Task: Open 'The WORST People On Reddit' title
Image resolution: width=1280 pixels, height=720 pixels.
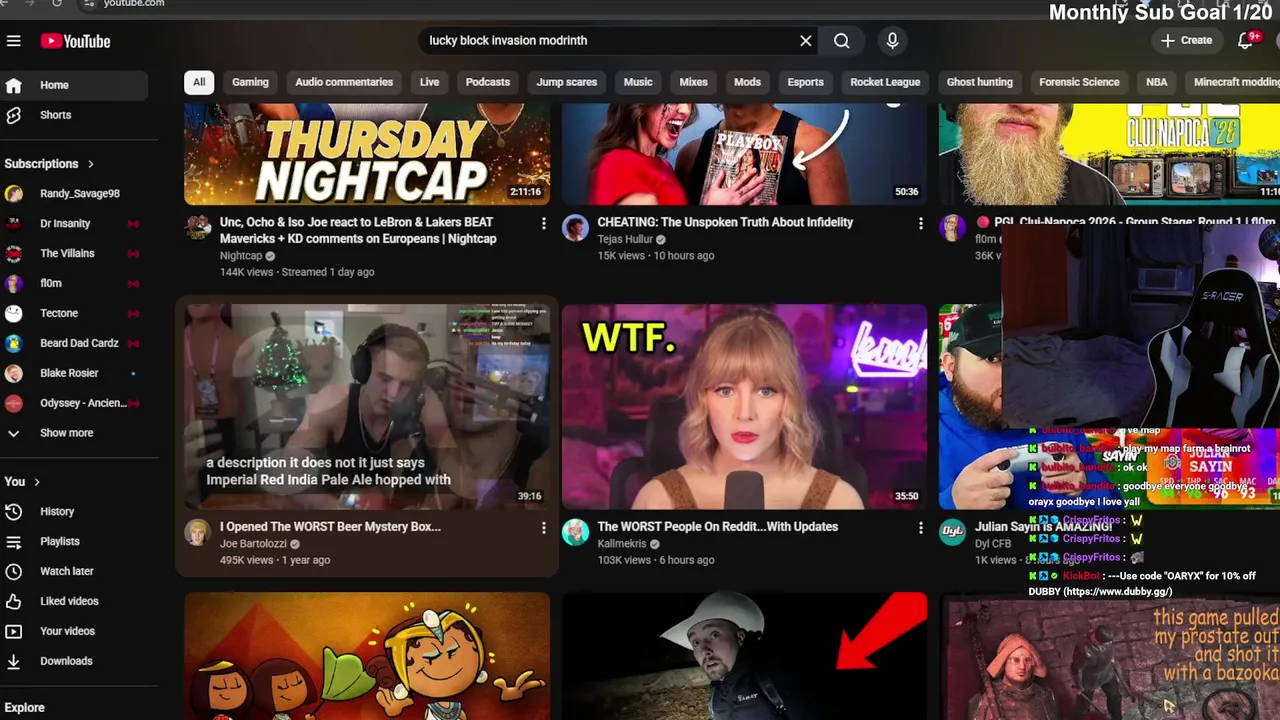Action: tap(718, 527)
